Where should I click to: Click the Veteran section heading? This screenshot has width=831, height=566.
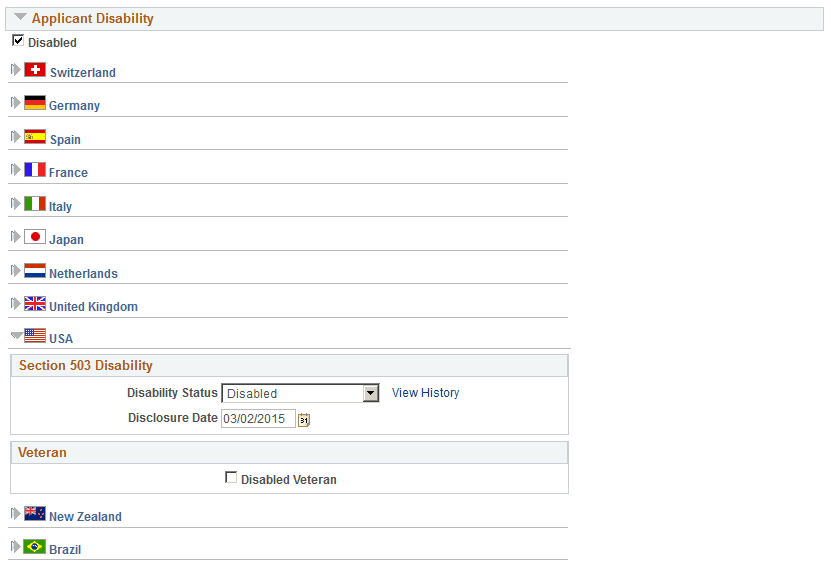[x=42, y=453]
